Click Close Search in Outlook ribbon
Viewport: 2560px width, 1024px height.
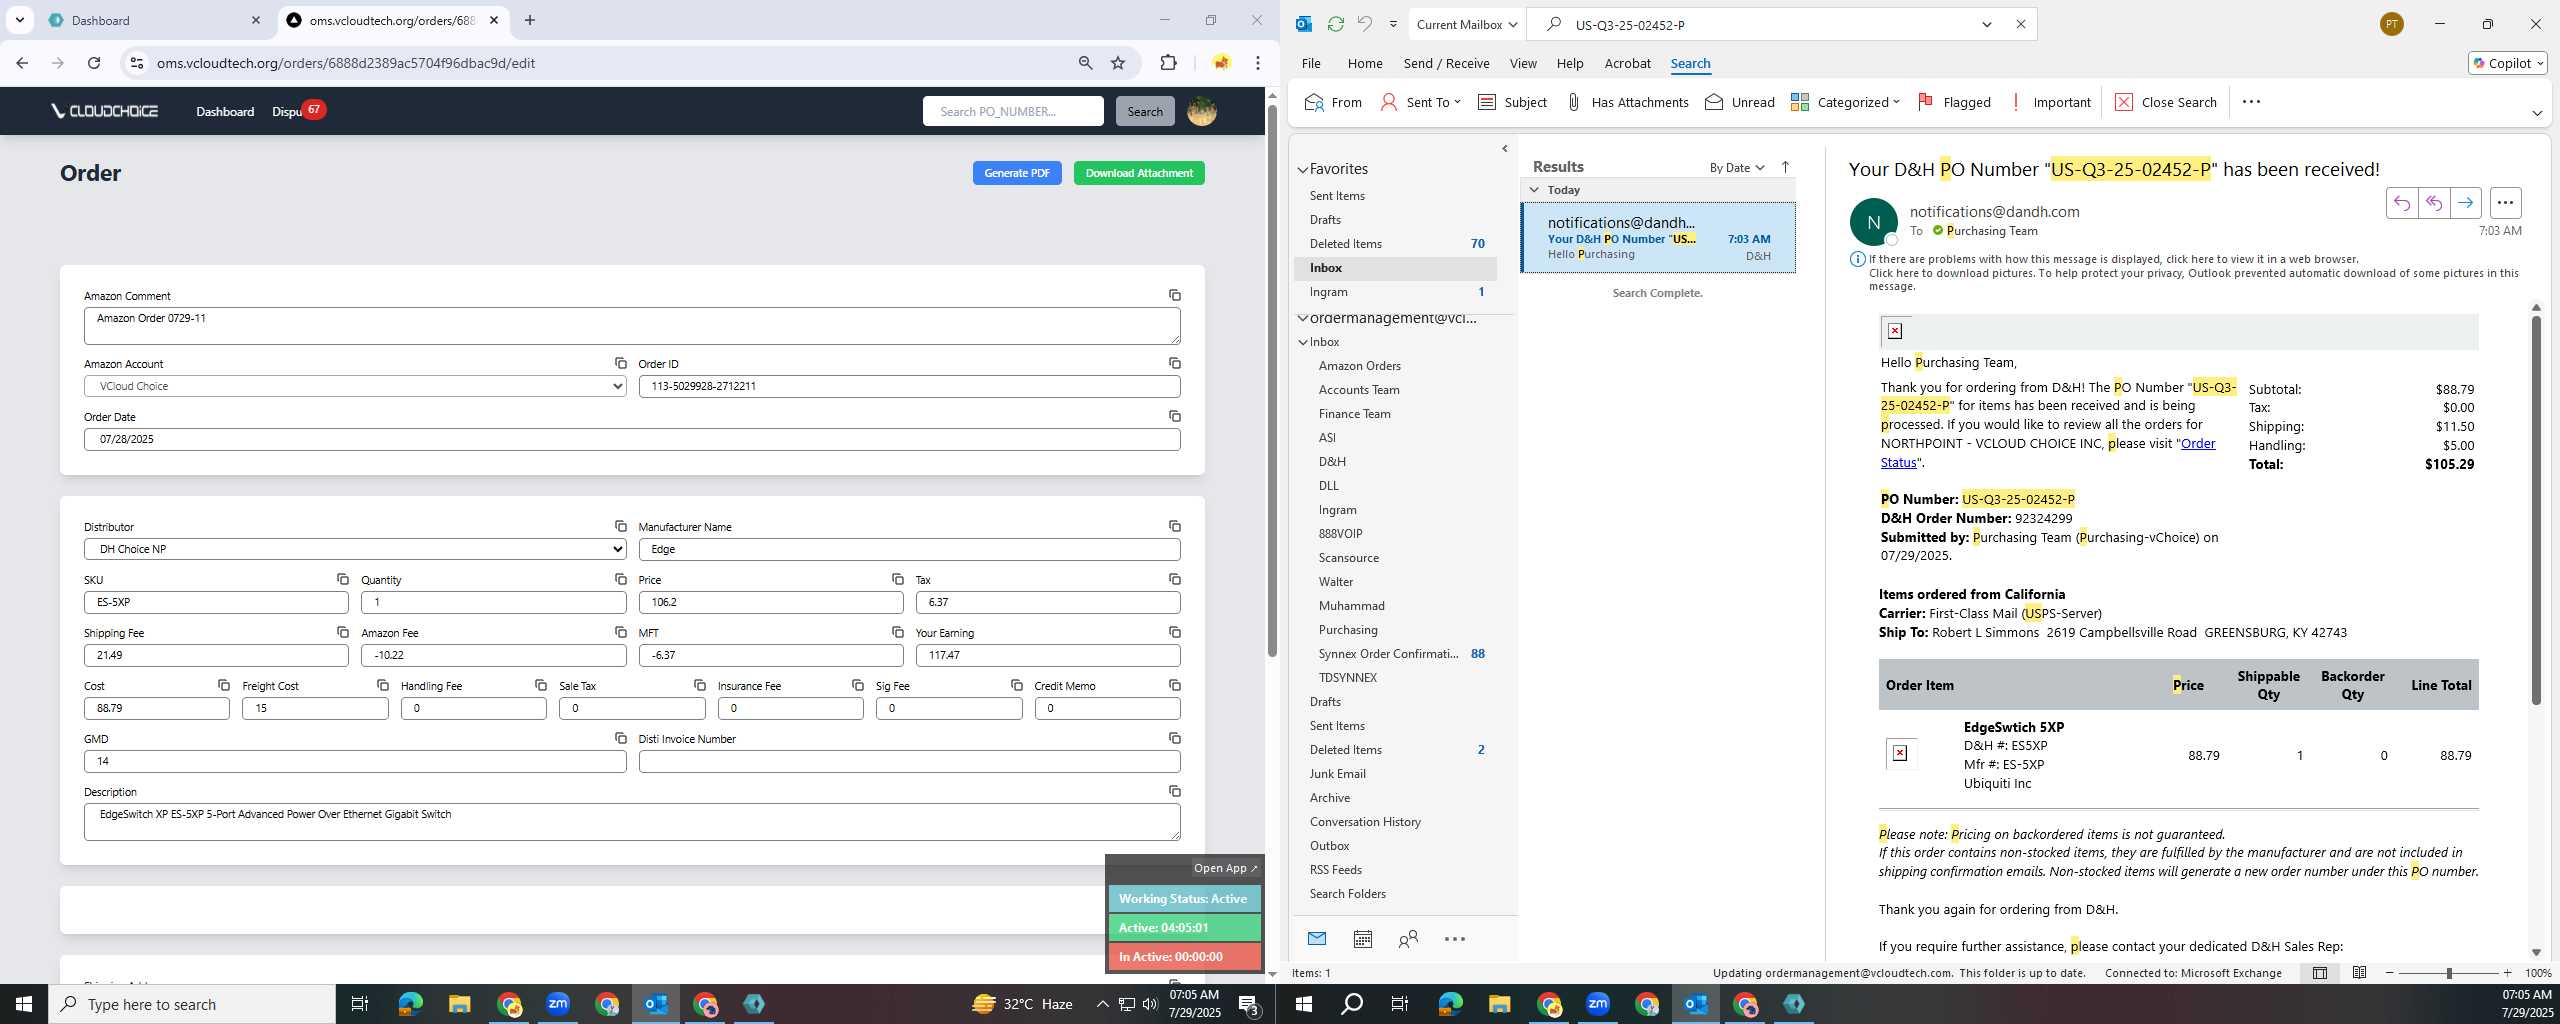click(2166, 102)
